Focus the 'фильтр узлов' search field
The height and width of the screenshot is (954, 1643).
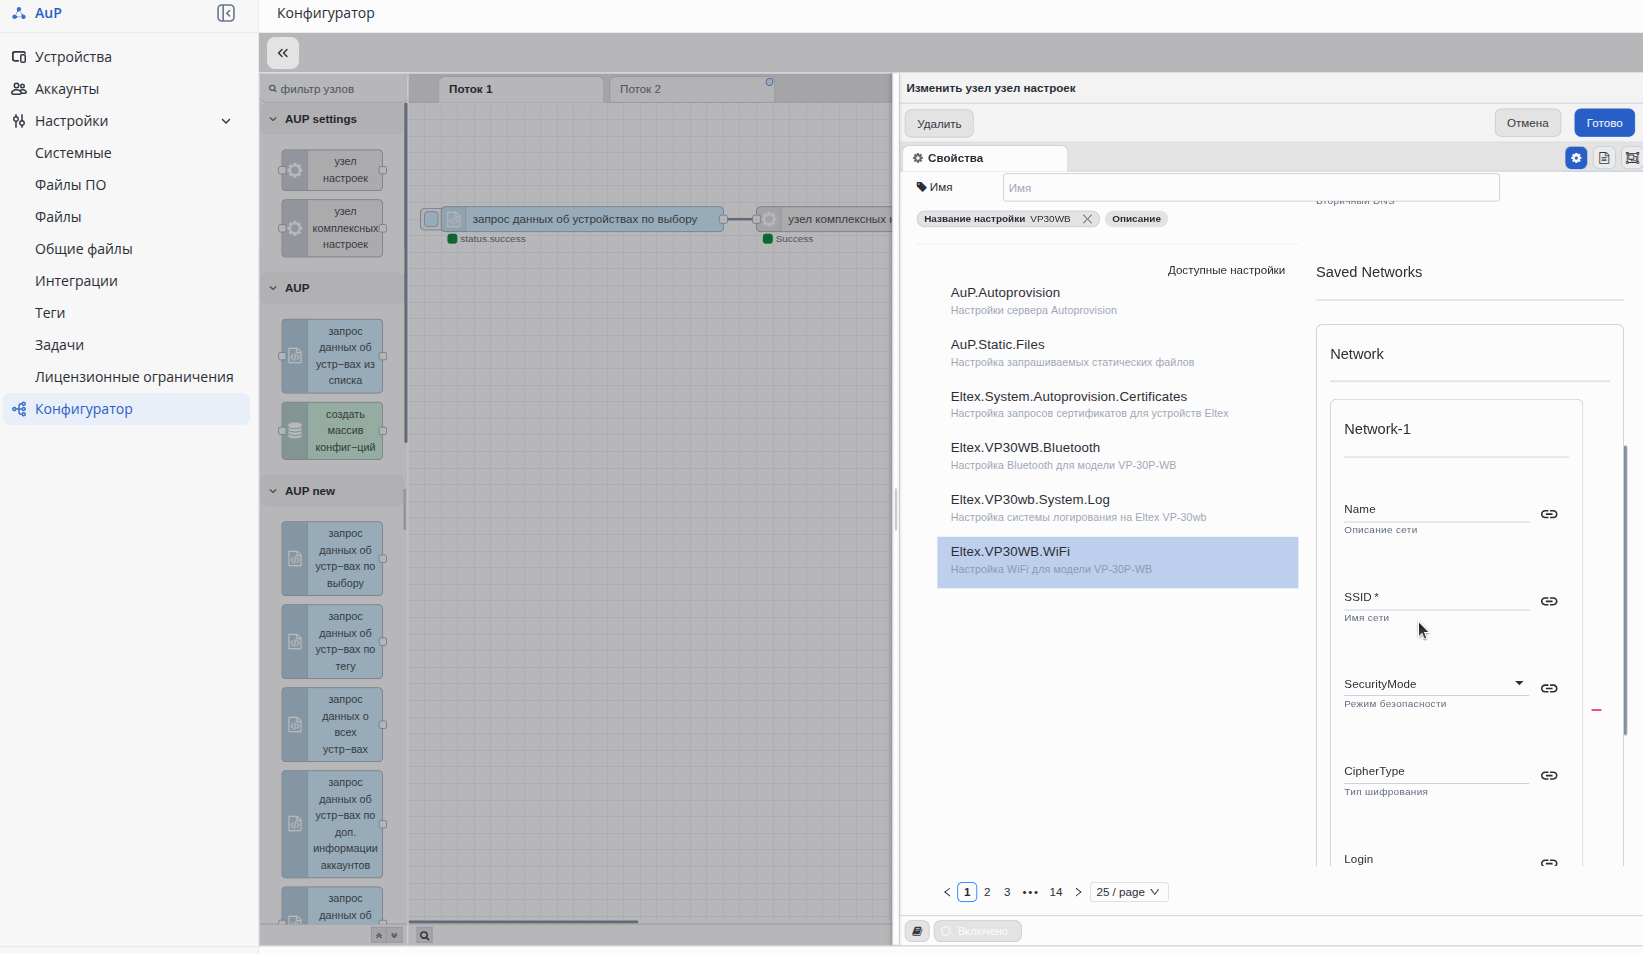click(336, 89)
